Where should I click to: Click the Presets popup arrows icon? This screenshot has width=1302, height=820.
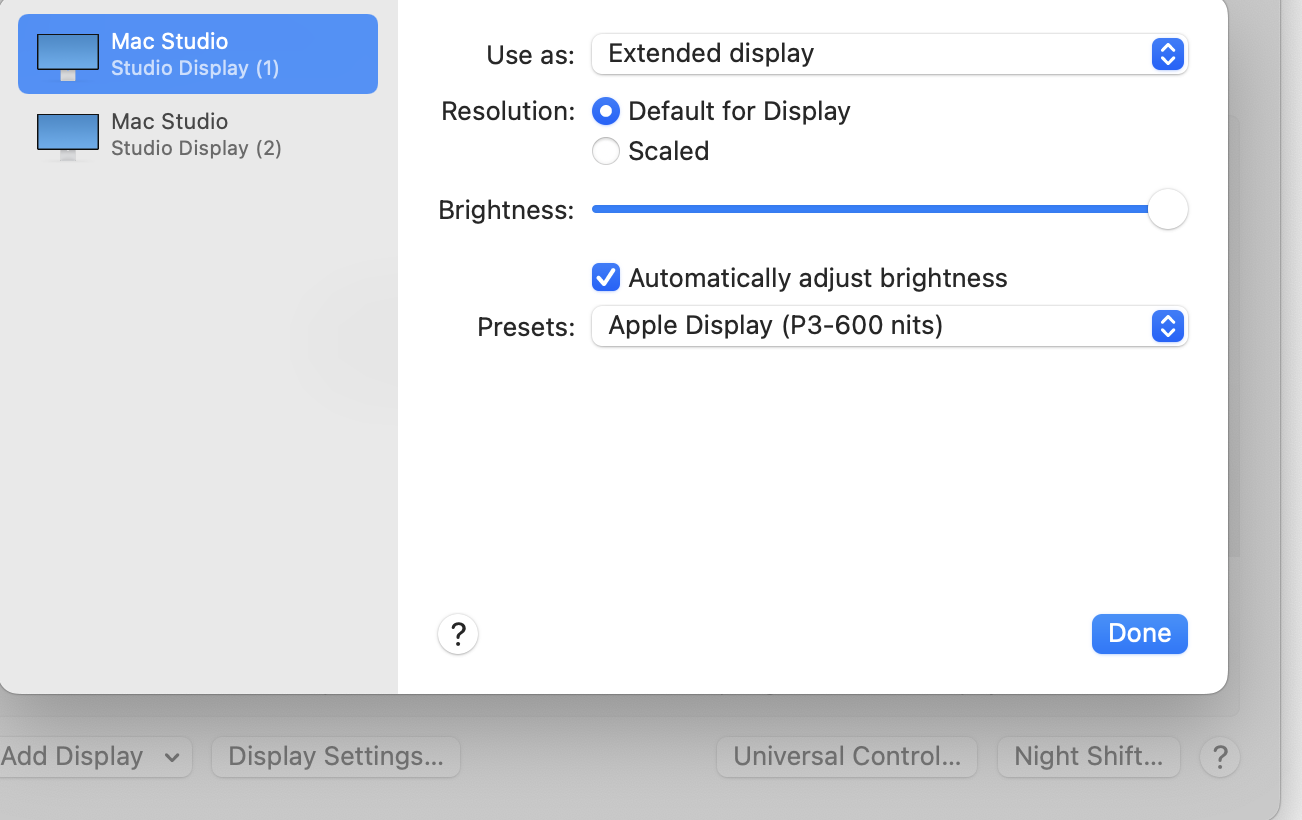point(1167,326)
